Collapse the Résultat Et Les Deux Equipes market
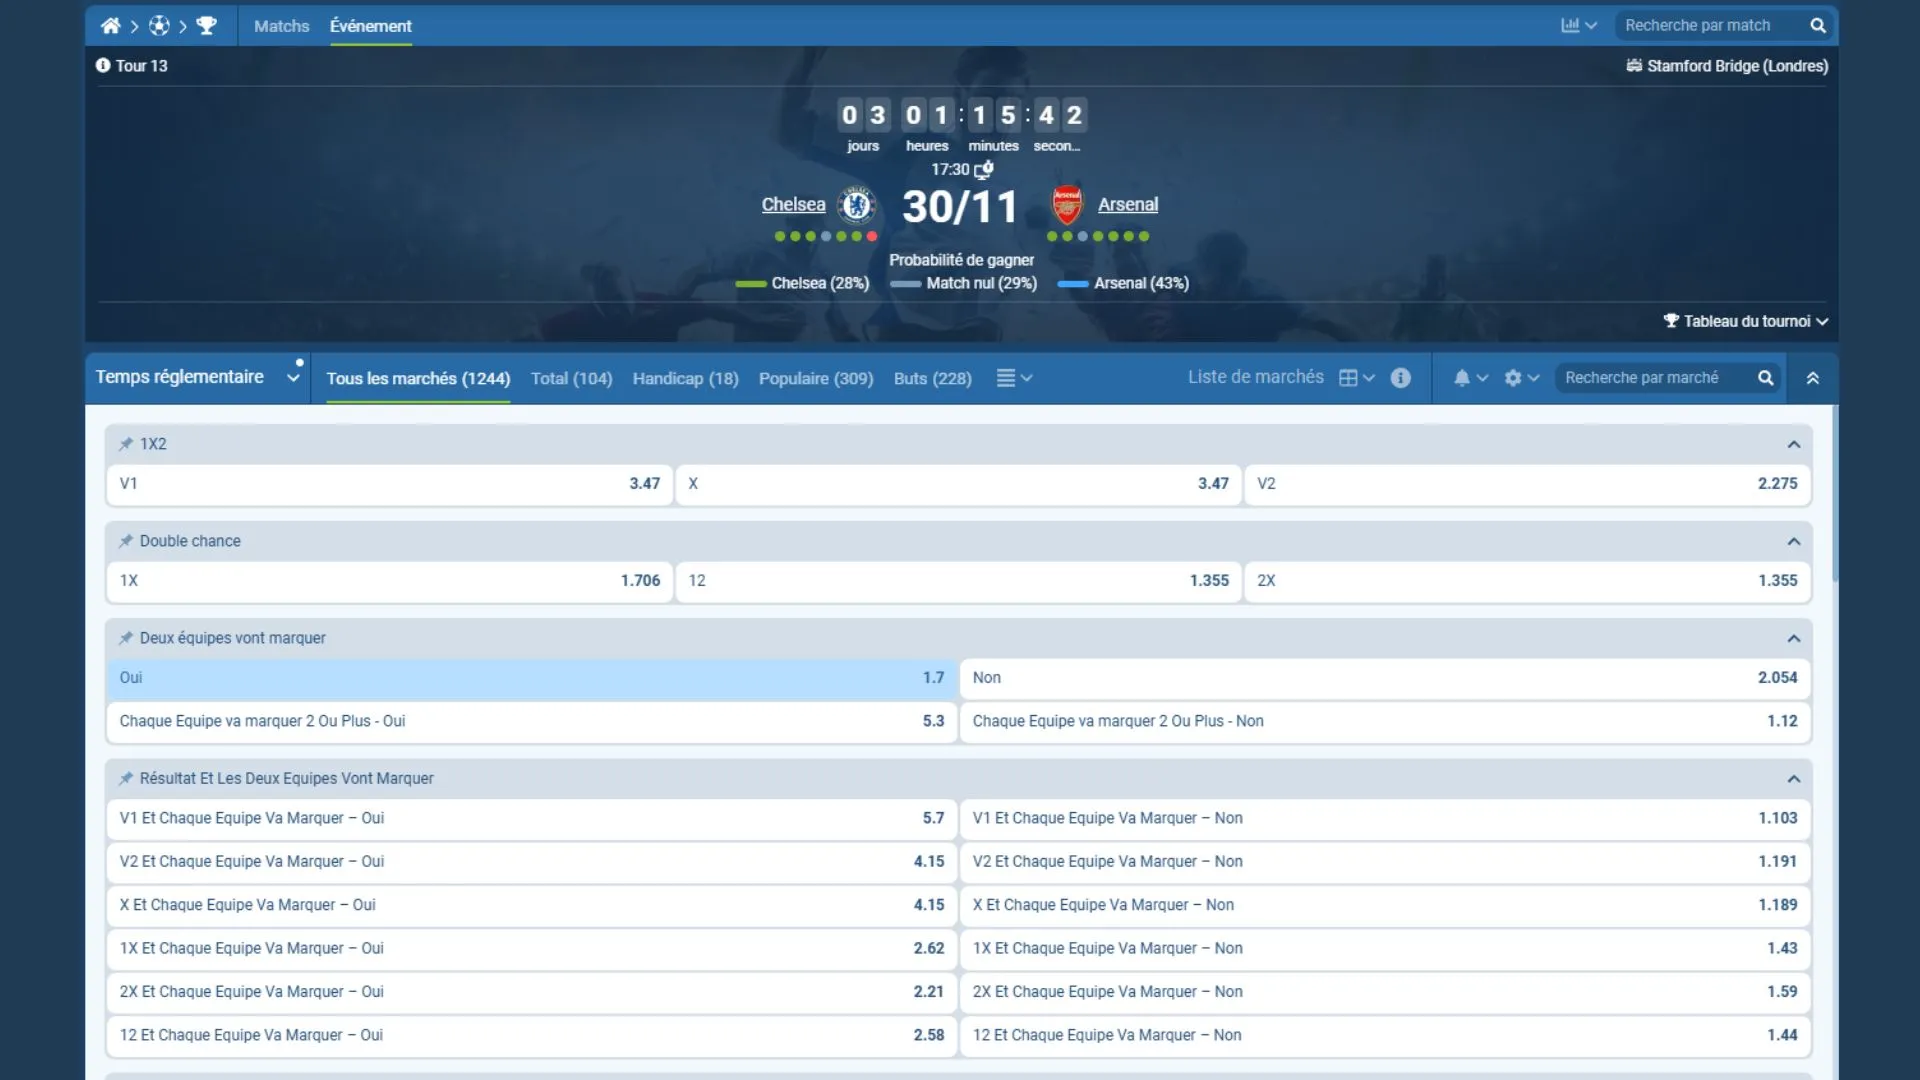 tap(1793, 779)
